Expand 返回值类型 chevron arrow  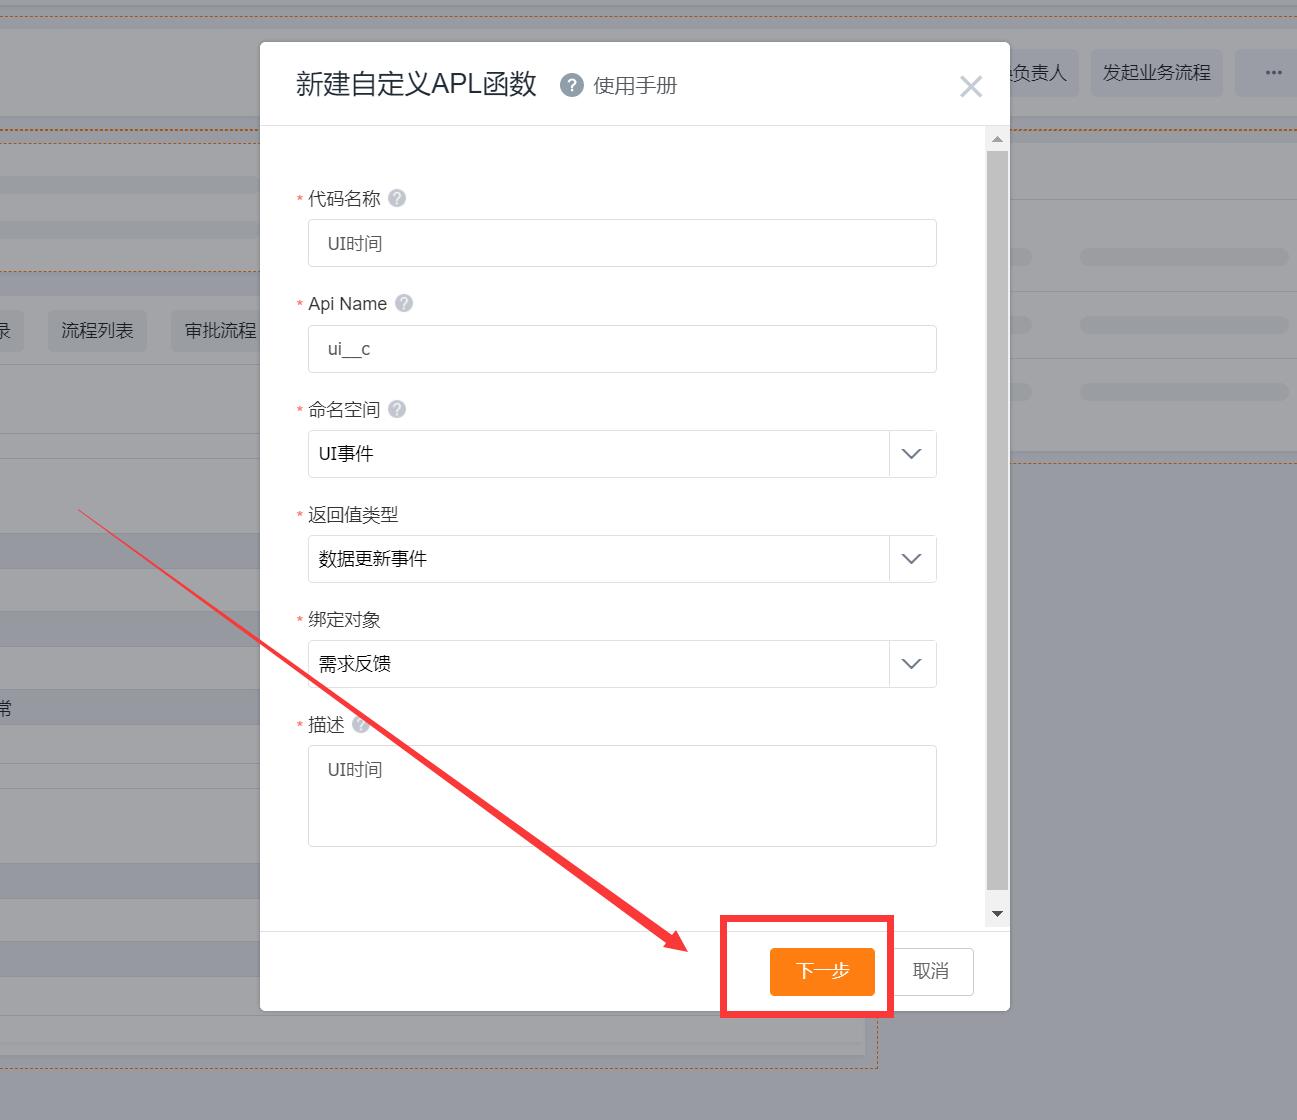(x=912, y=559)
